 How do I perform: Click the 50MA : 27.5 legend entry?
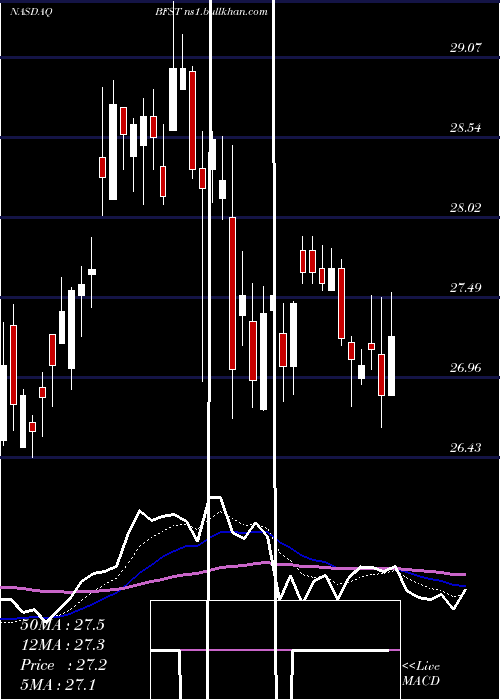pos(62,625)
